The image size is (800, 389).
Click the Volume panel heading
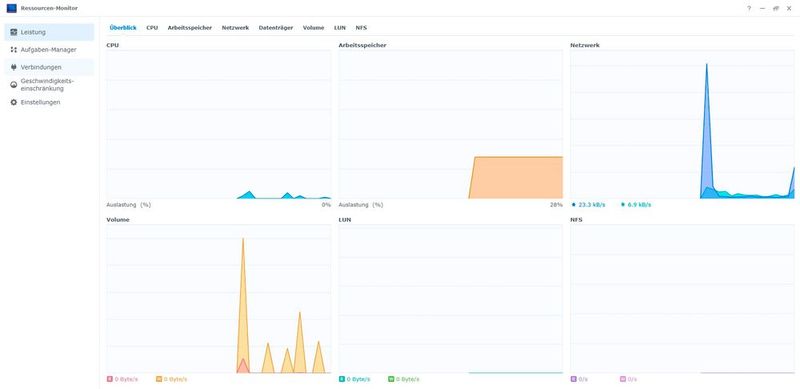(117, 220)
